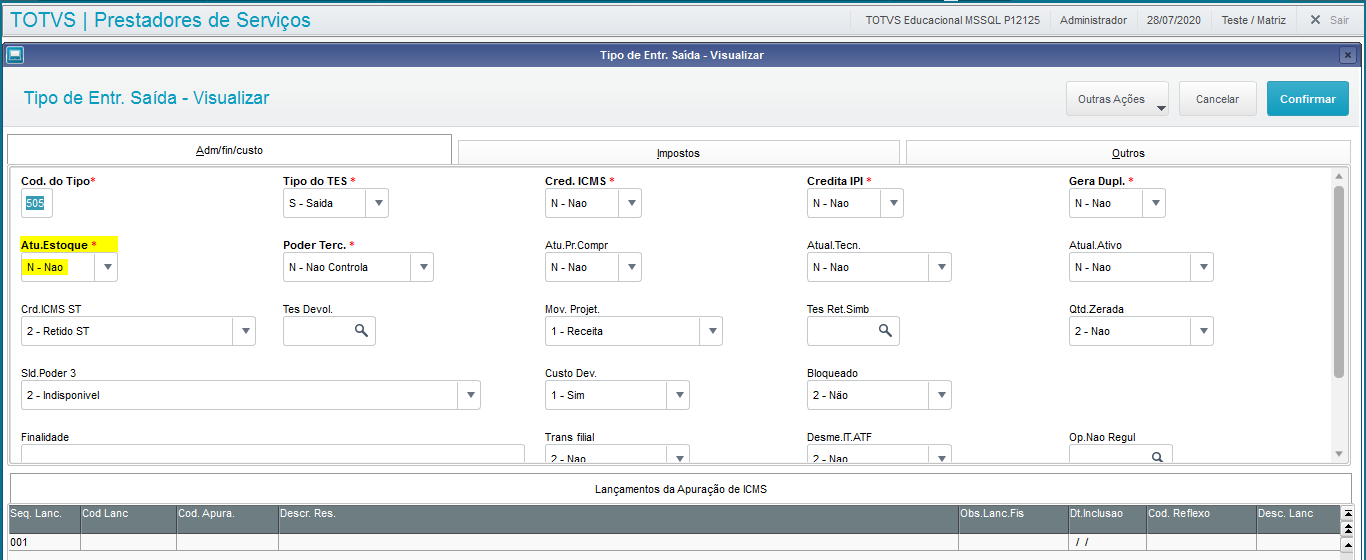
Task: Open the Atual.Ativo dropdown
Action: pyautogui.click(x=1202, y=267)
